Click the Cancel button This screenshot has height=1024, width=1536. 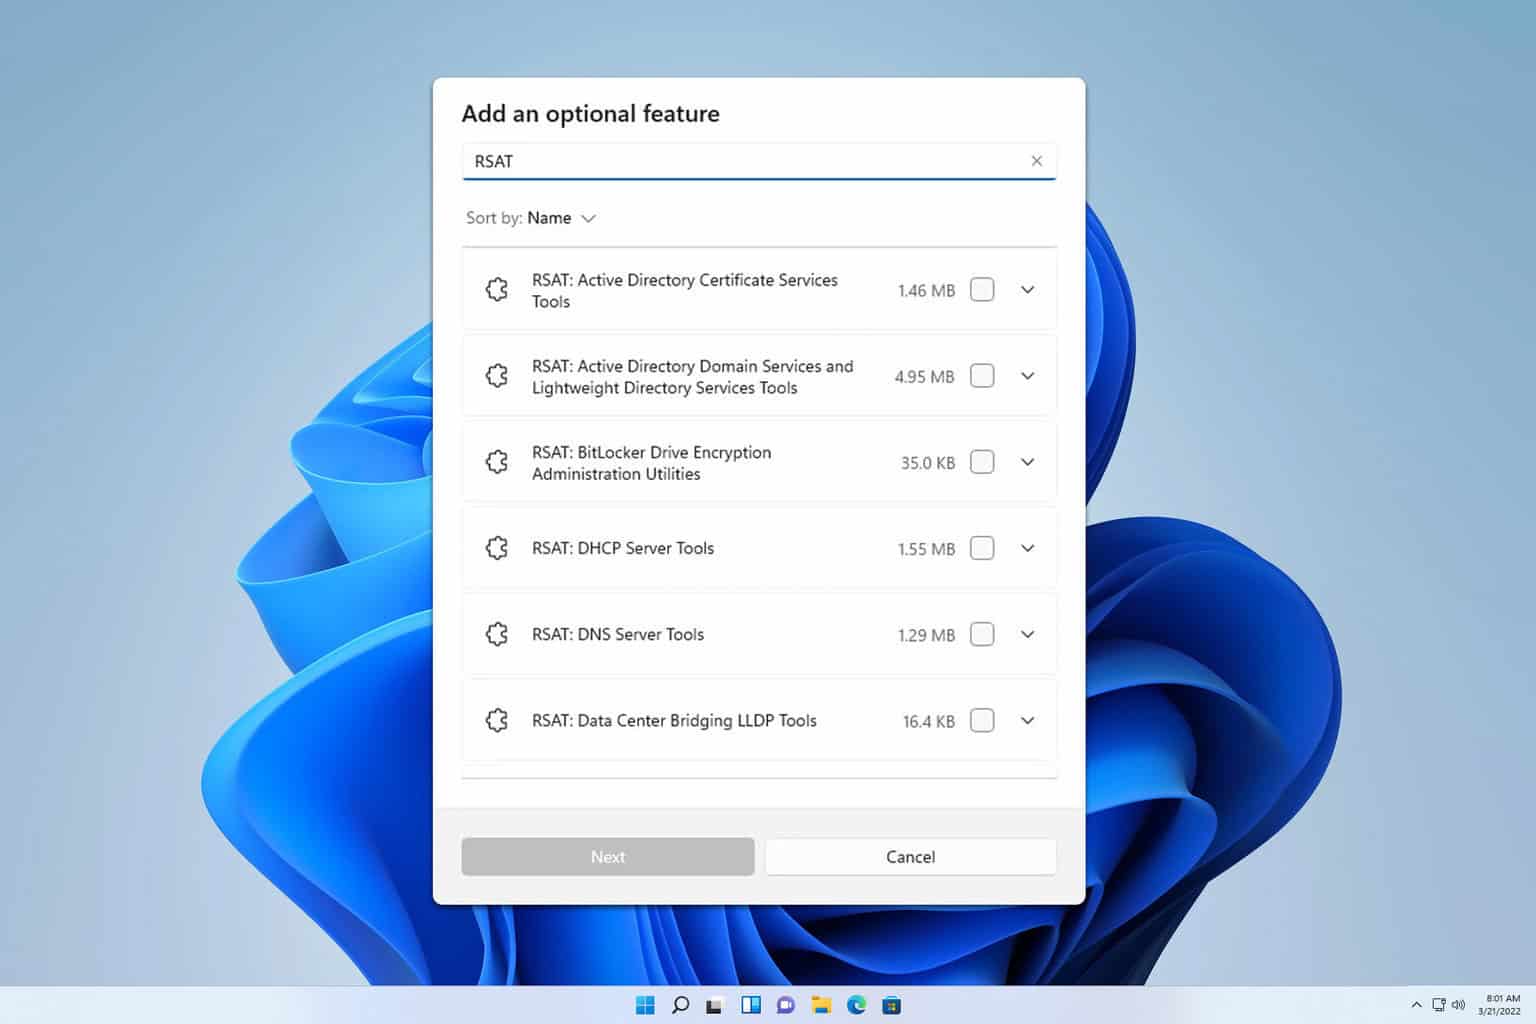910,857
